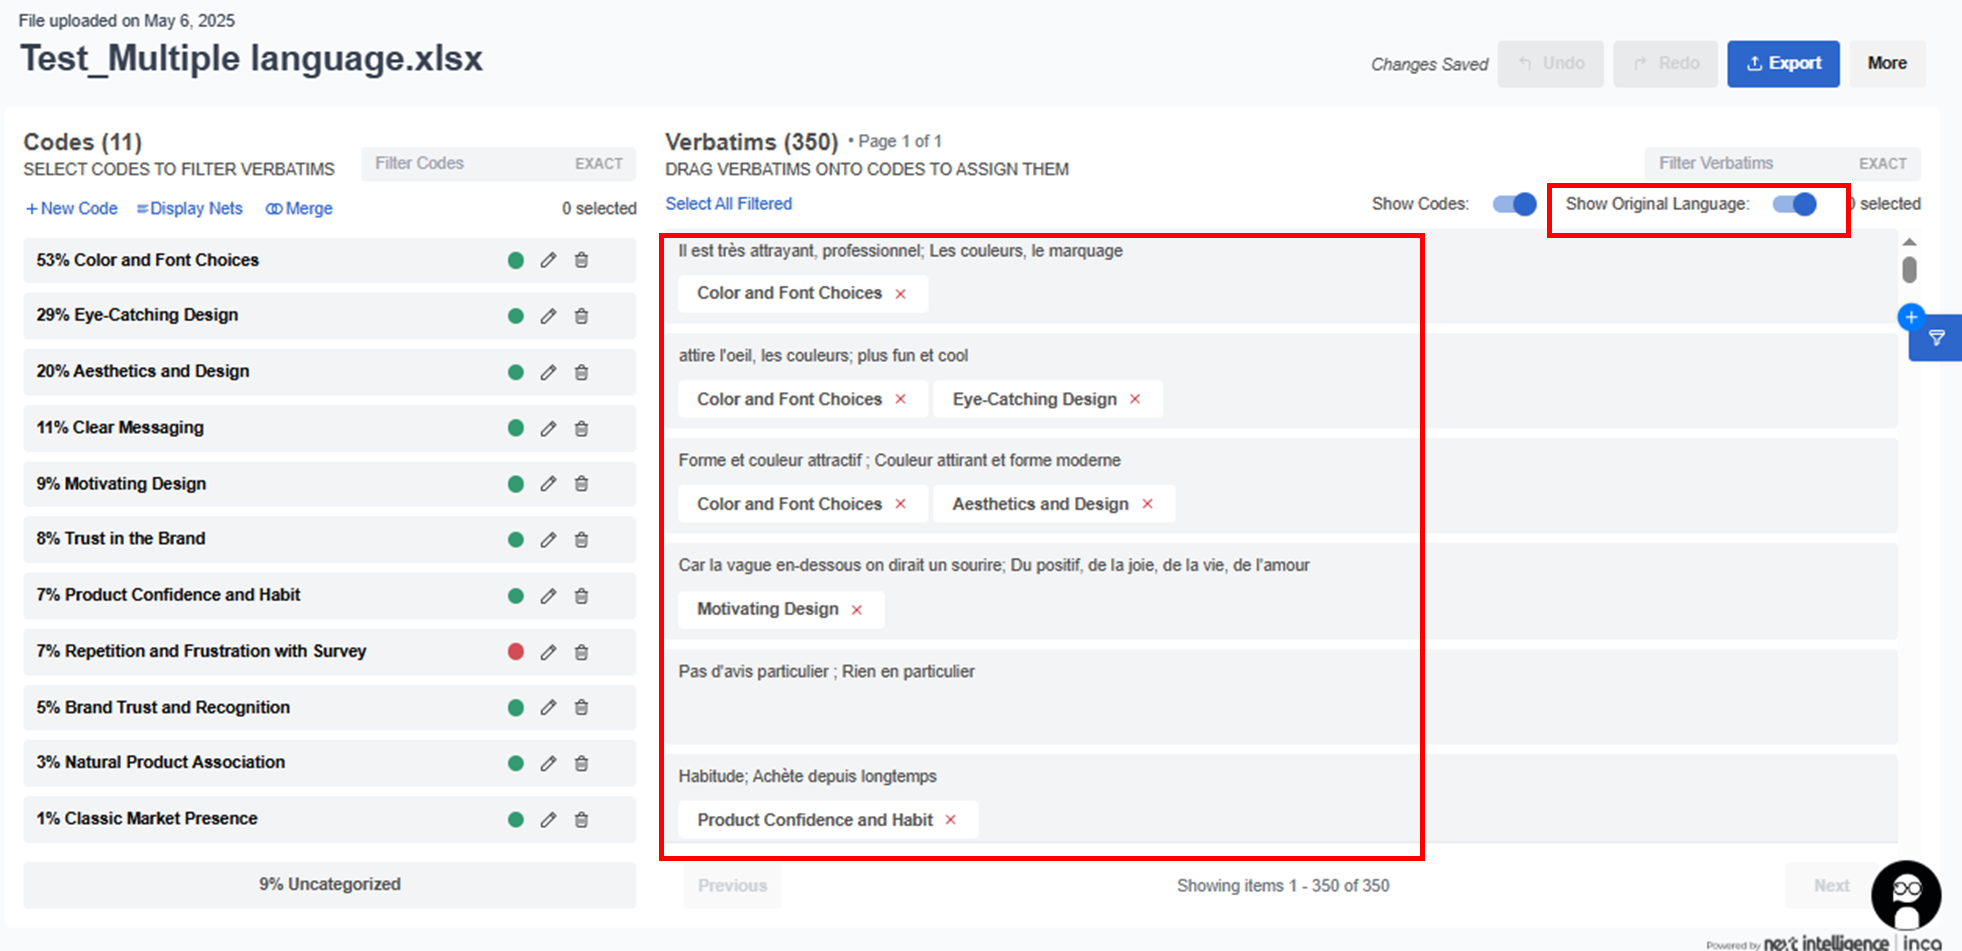The height and width of the screenshot is (951, 1962).
Task: Click the pencil edit icon for Eye-Catching Design
Action: click(x=548, y=316)
